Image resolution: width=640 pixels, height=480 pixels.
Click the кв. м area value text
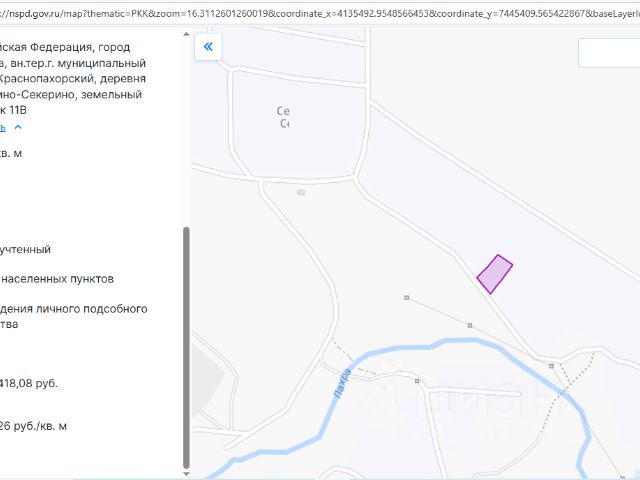(11, 153)
